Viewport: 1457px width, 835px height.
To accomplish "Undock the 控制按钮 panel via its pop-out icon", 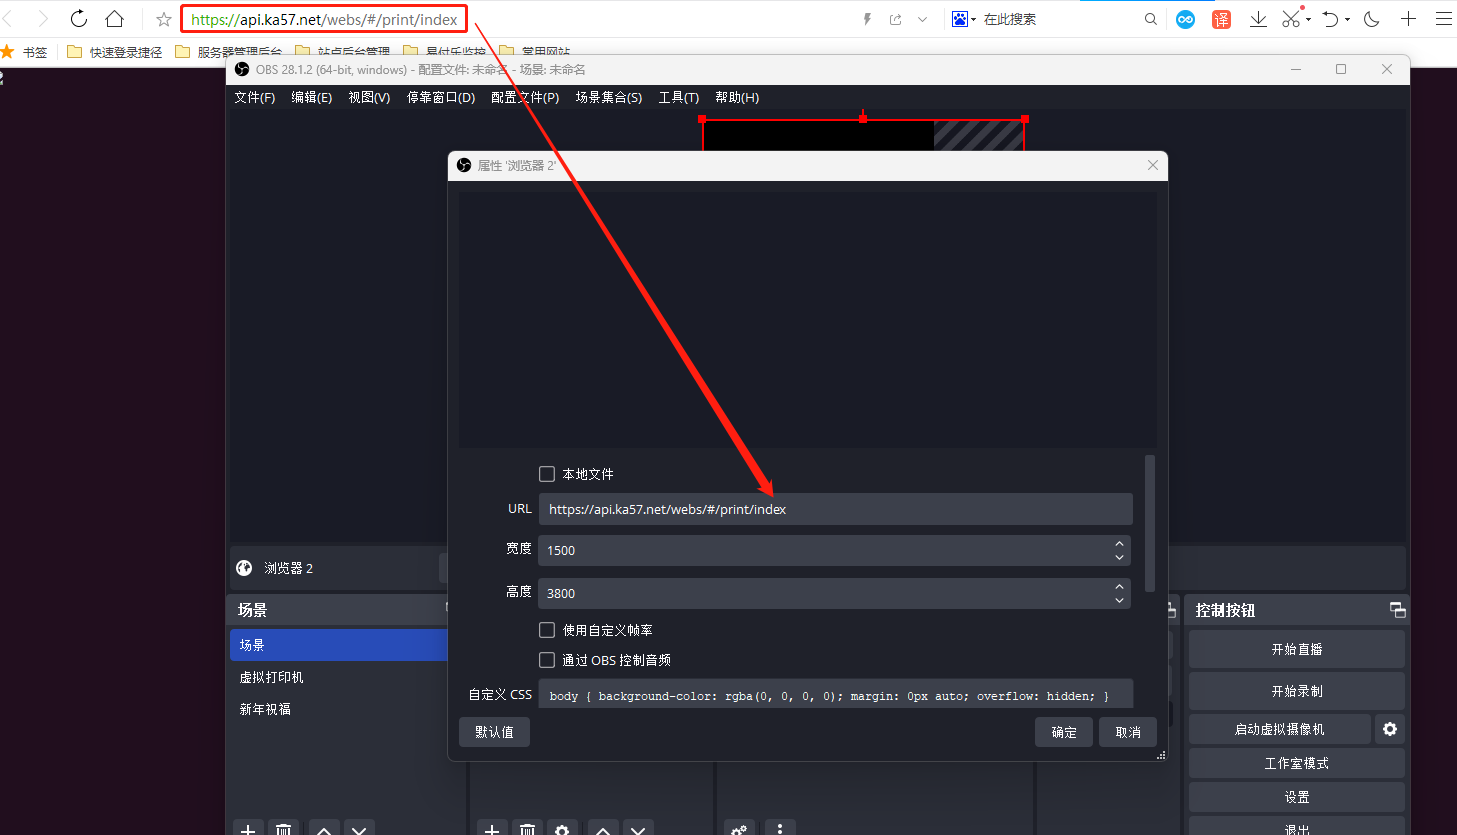I will coord(1397,610).
